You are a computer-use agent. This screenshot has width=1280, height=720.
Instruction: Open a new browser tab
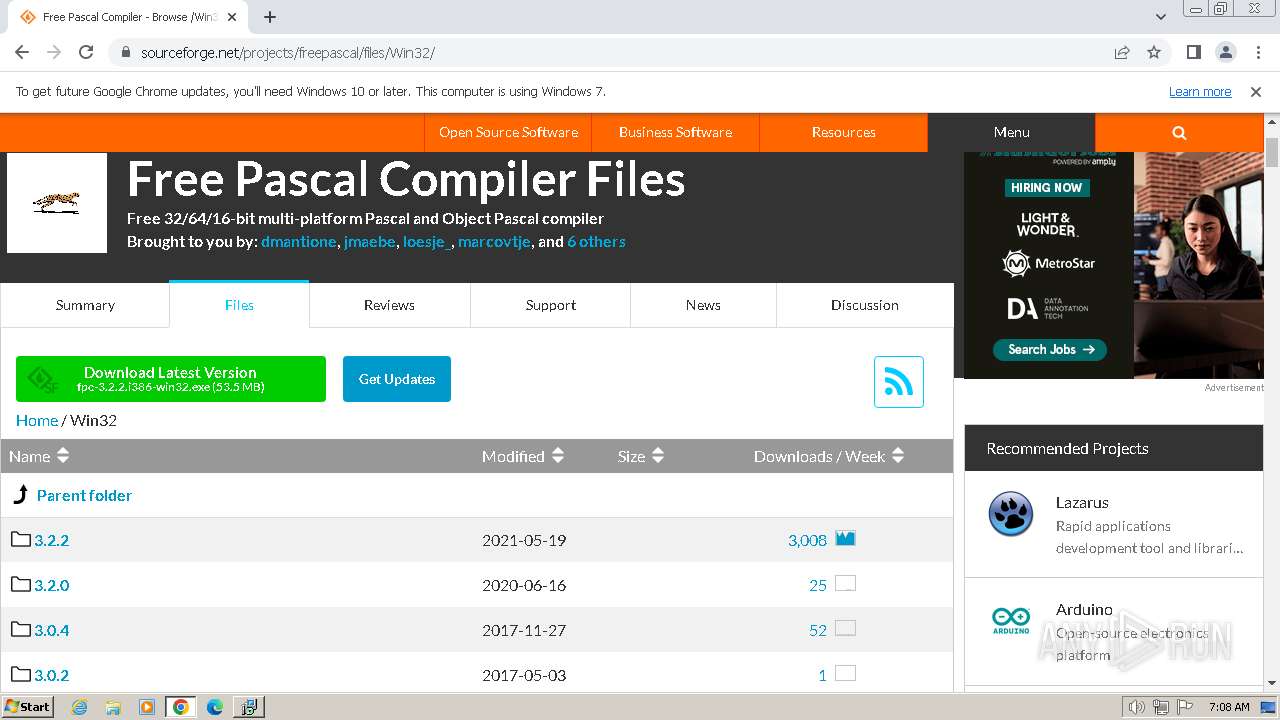coord(270,17)
